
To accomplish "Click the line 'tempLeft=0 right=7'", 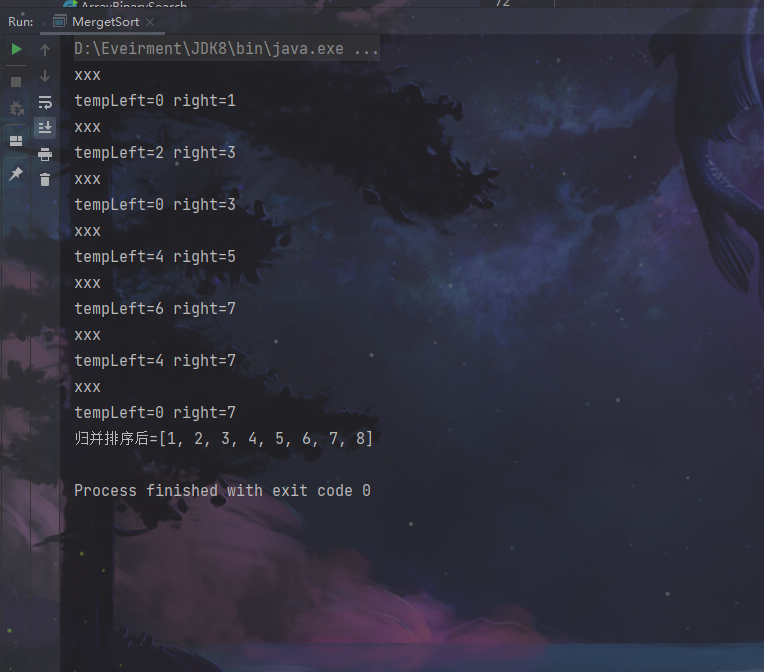I will point(155,413).
